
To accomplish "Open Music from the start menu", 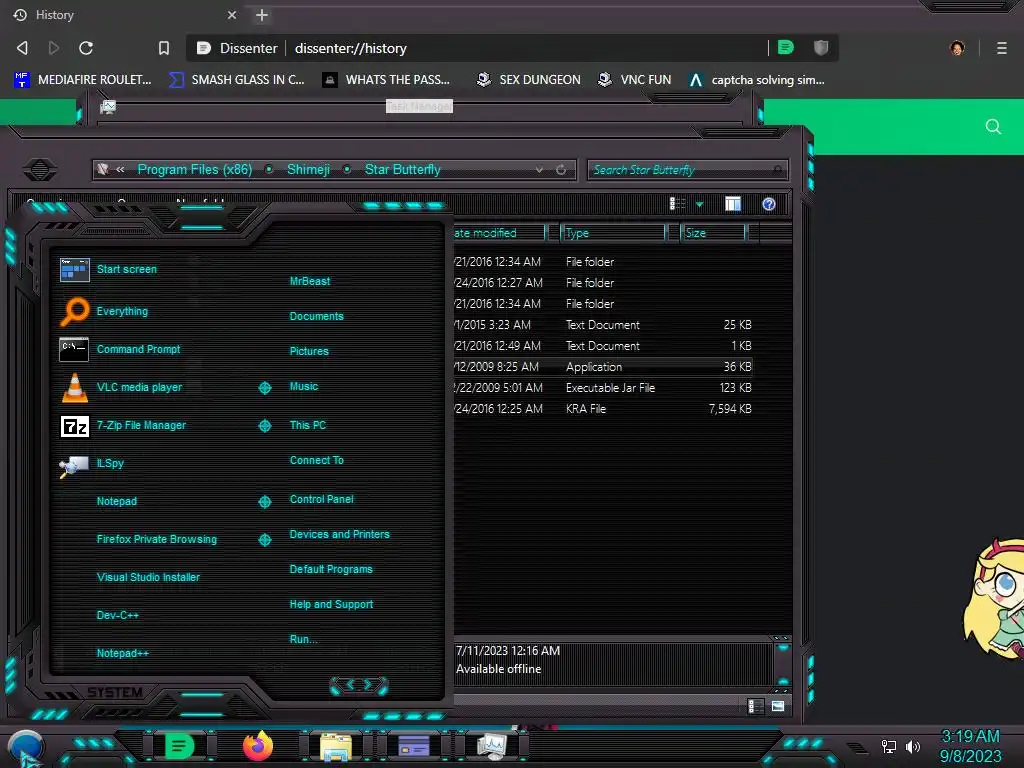I will point(304,387).
